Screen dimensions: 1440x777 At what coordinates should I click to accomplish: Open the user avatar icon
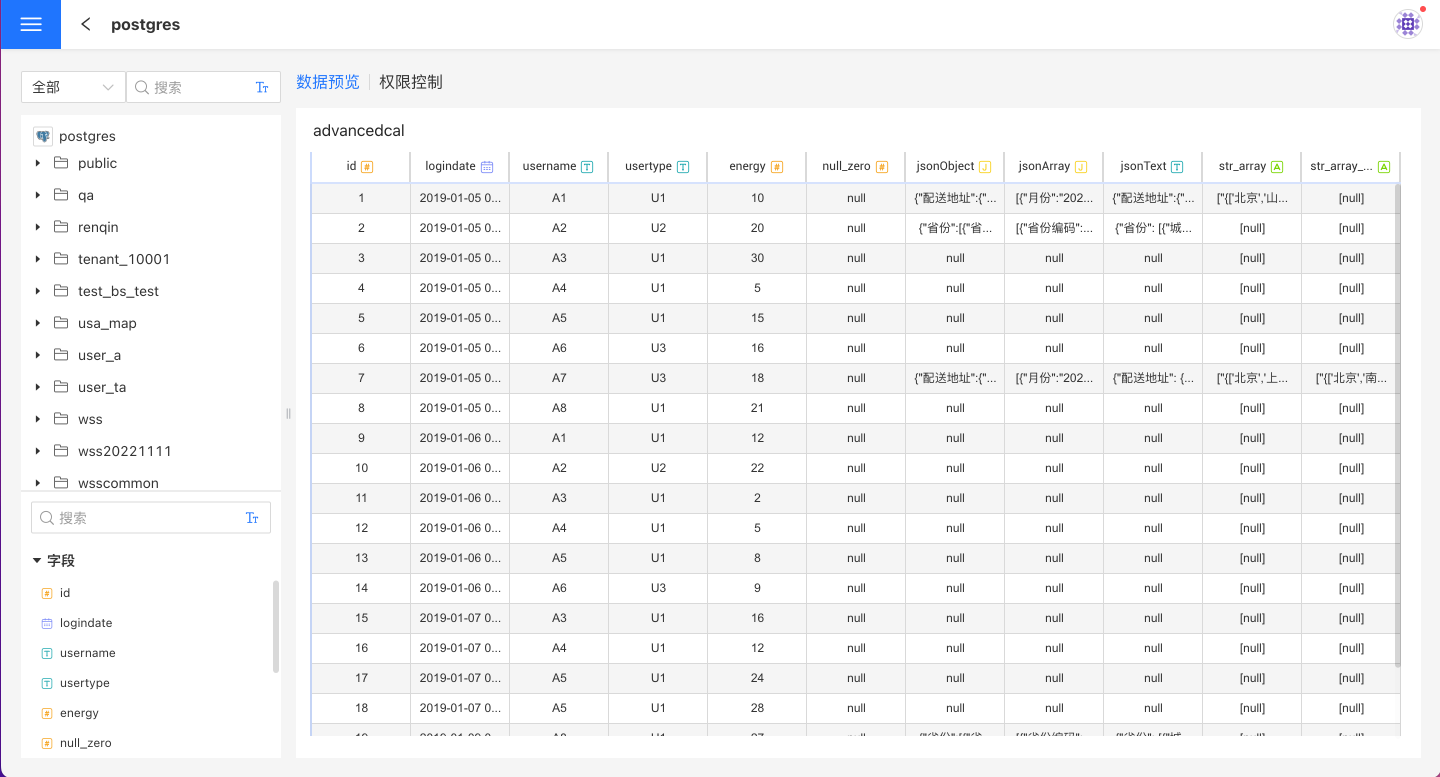tap(1408, 24)
